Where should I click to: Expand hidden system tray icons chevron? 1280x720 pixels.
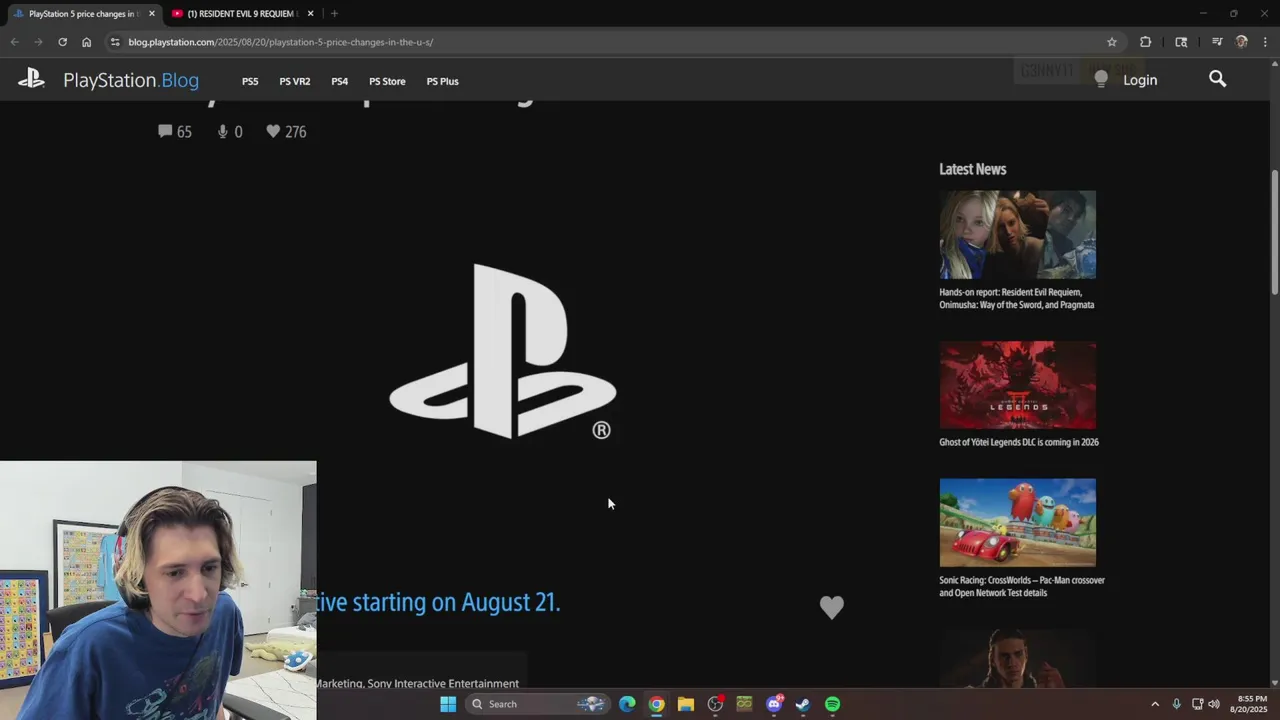(1155, 704)
